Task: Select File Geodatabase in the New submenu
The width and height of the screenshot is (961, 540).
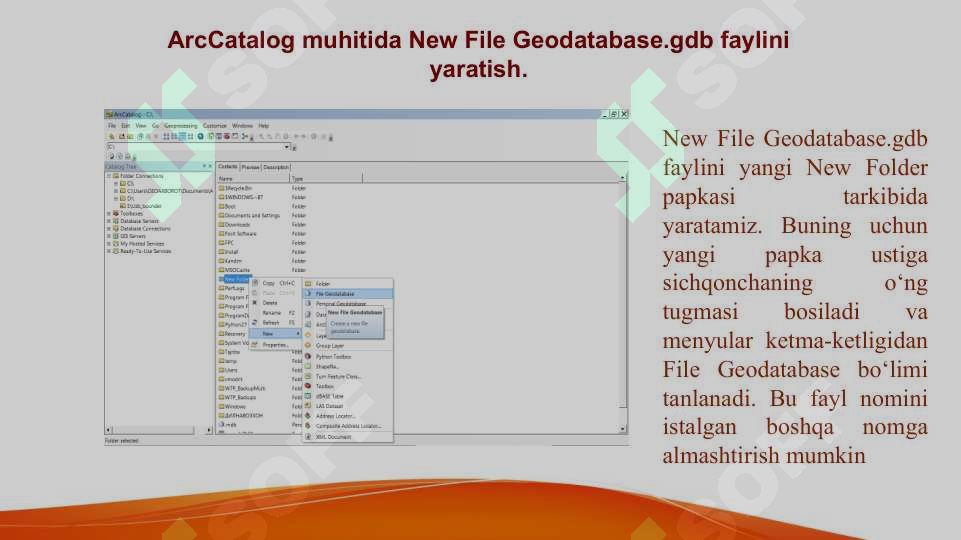Action: pos(348,294)
